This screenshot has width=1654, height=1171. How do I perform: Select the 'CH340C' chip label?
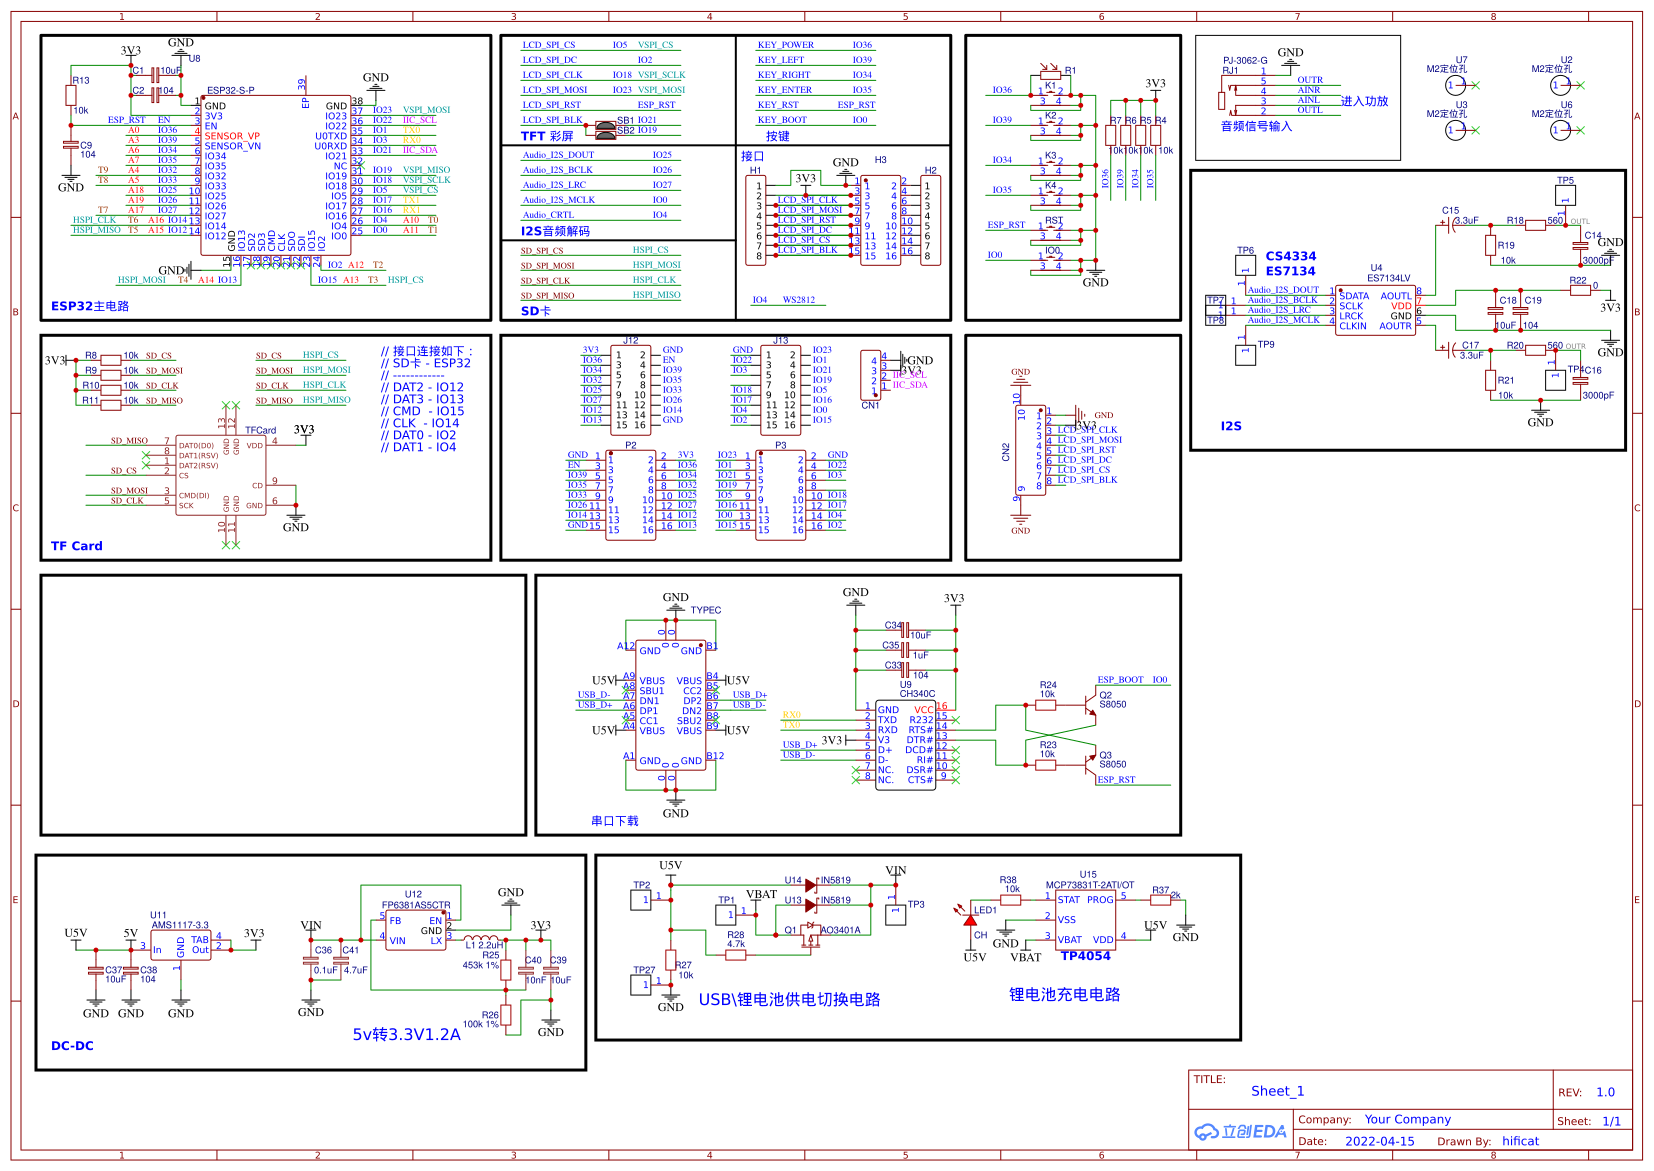point(918,694)
